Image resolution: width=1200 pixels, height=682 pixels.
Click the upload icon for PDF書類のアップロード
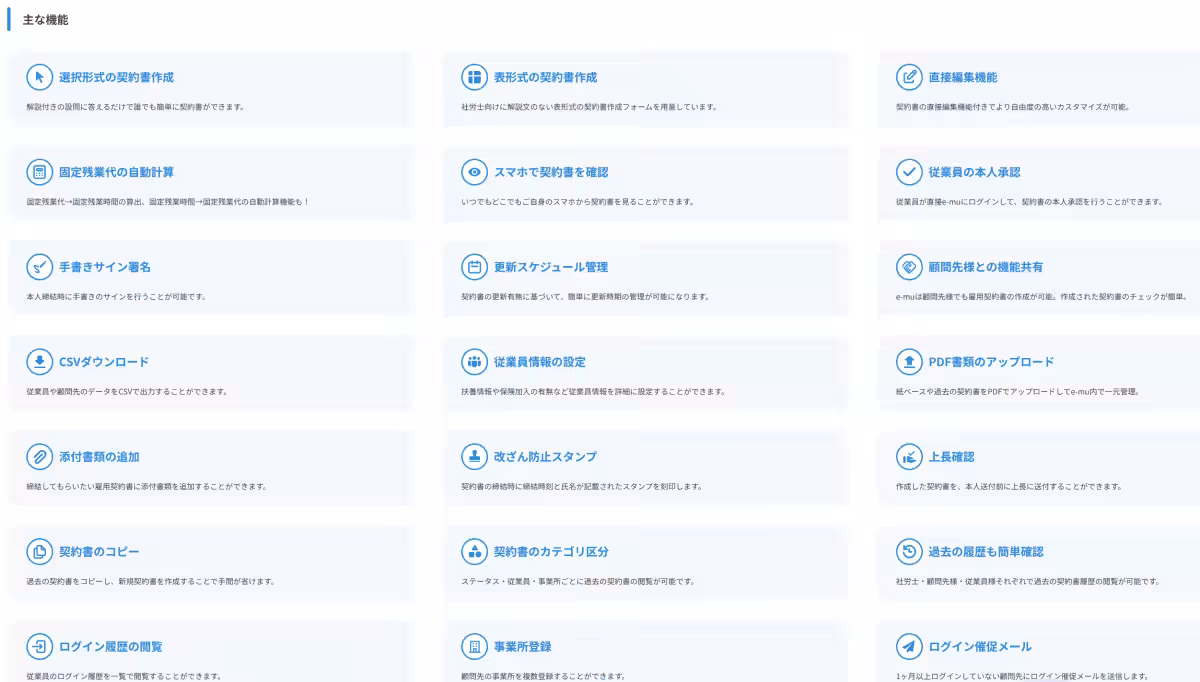909,362
